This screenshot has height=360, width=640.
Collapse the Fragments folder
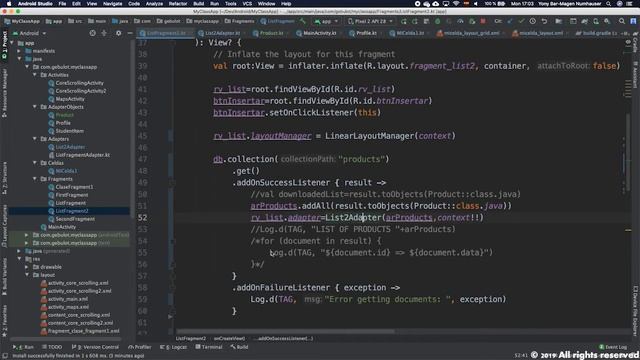pyautogui.click(x=35, y=179)
